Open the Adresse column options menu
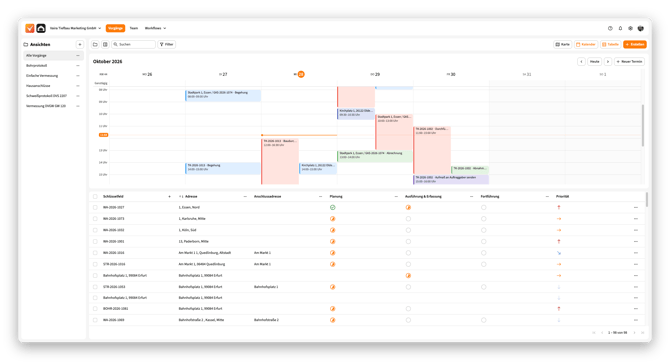This screenshot has height=363, width=670. 245,196
